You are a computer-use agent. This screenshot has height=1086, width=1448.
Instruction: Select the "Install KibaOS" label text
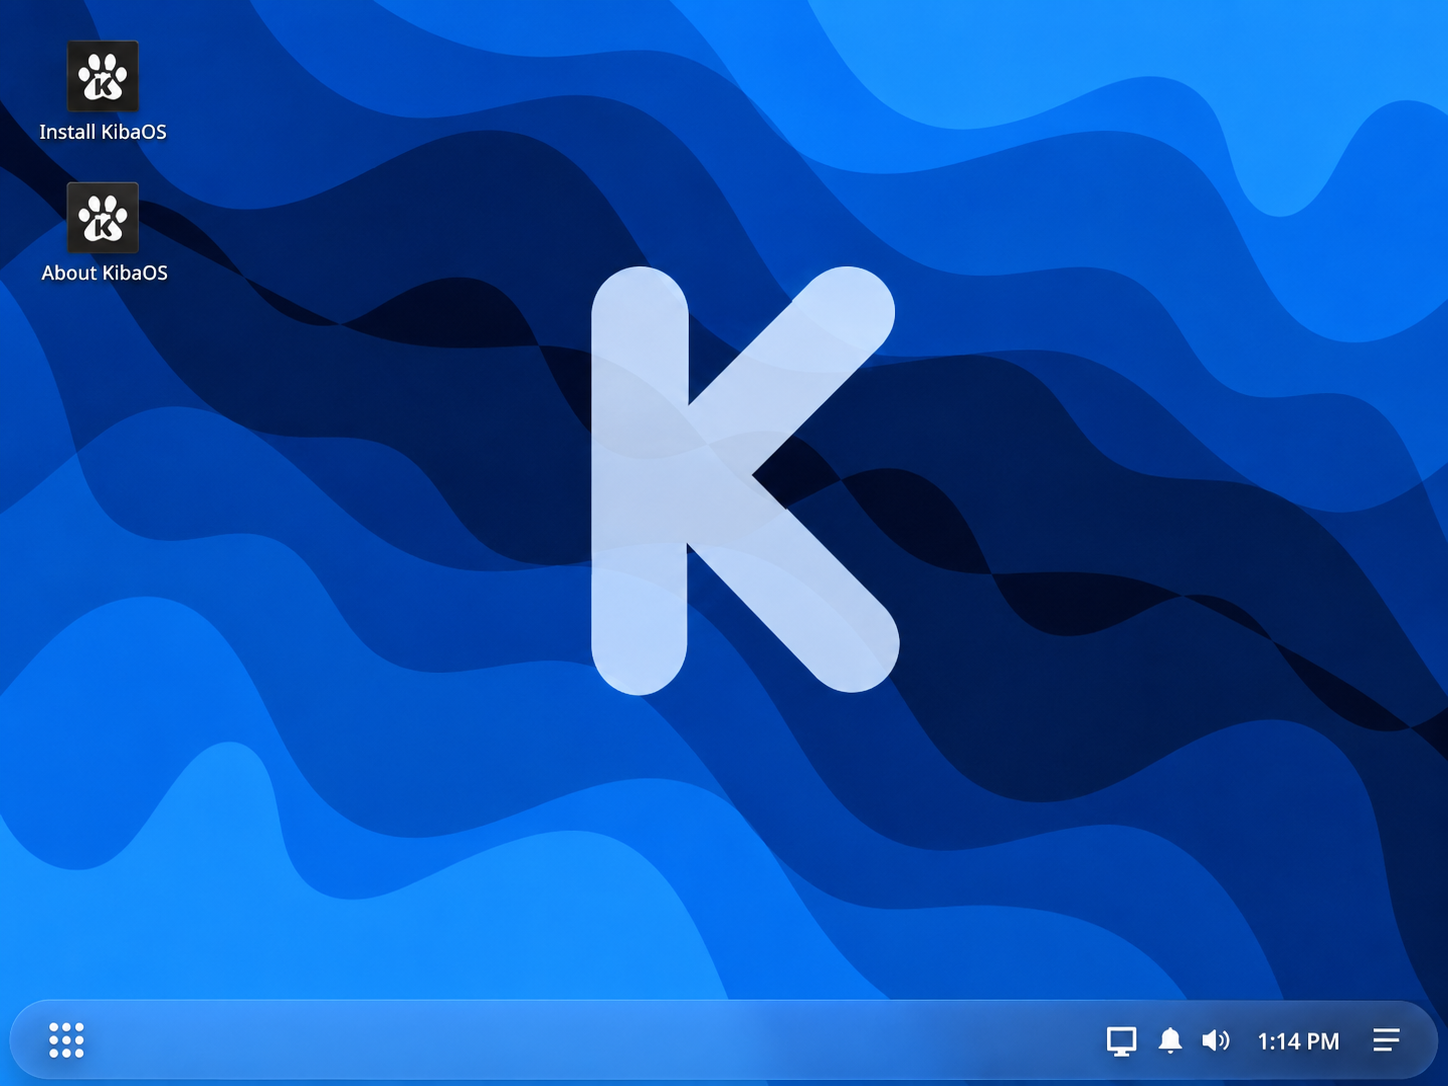click(x=103, y=132)
